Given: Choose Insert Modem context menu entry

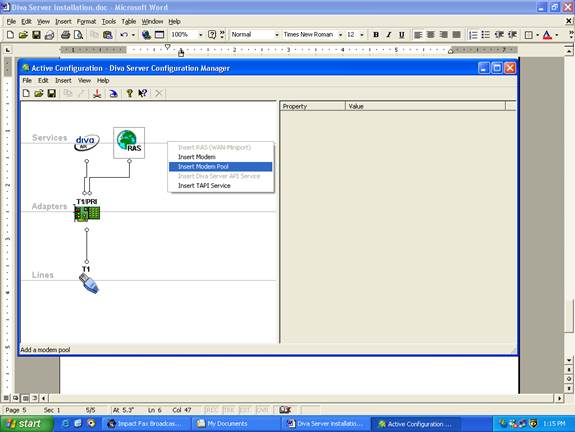Looking at the screenshot, I should (x=220, y=157).
